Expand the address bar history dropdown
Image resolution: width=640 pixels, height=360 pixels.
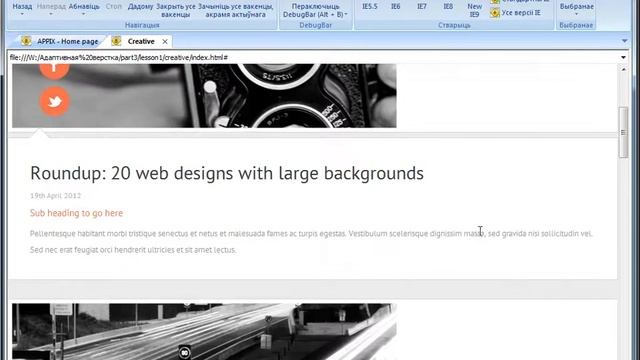point(623,57)
